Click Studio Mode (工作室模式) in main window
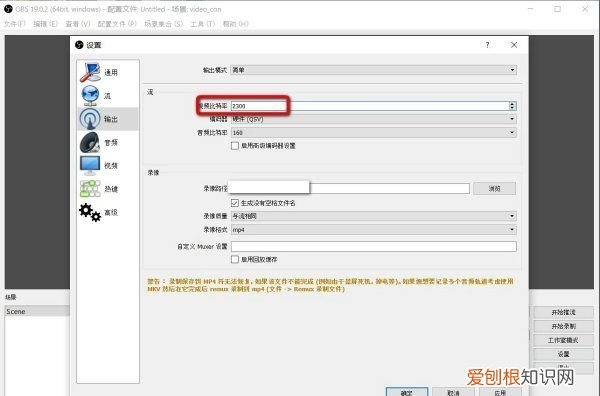600x396 pixels. pos(563,340)
